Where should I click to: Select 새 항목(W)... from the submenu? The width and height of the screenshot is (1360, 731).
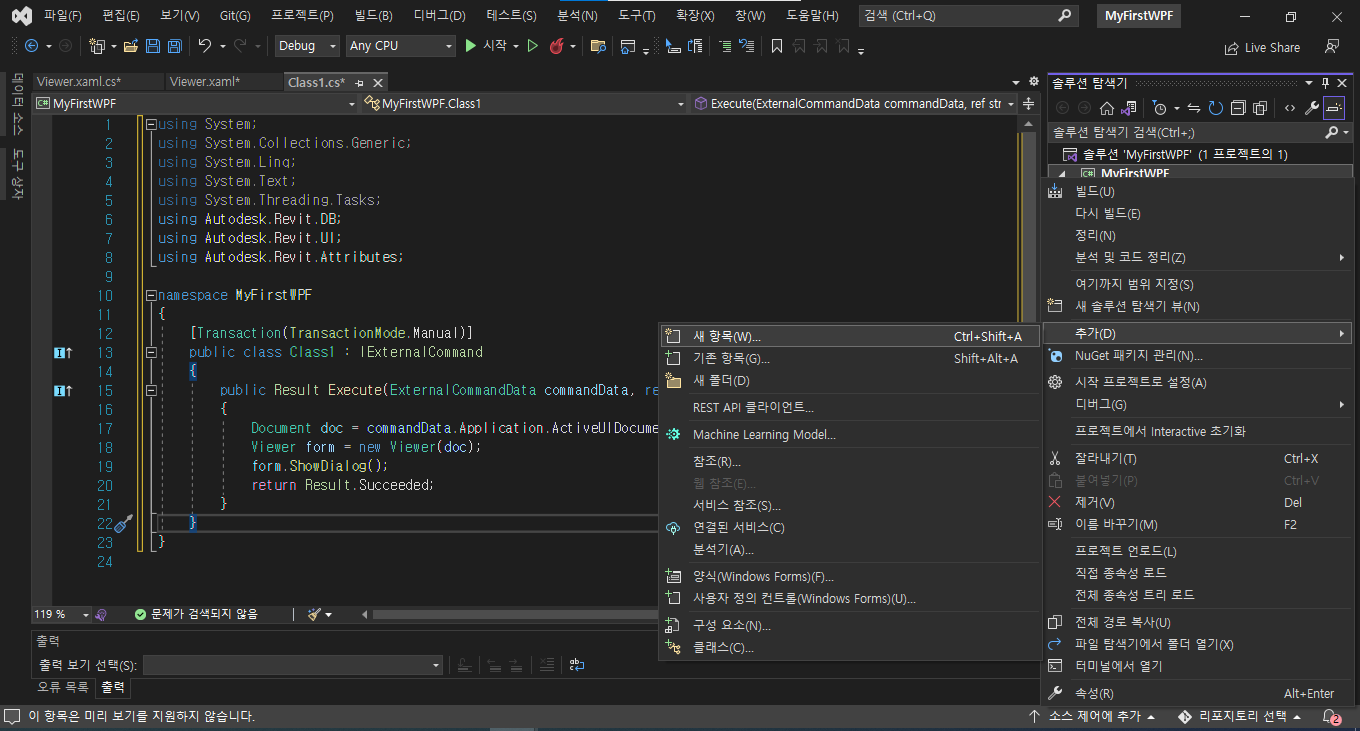851,337
